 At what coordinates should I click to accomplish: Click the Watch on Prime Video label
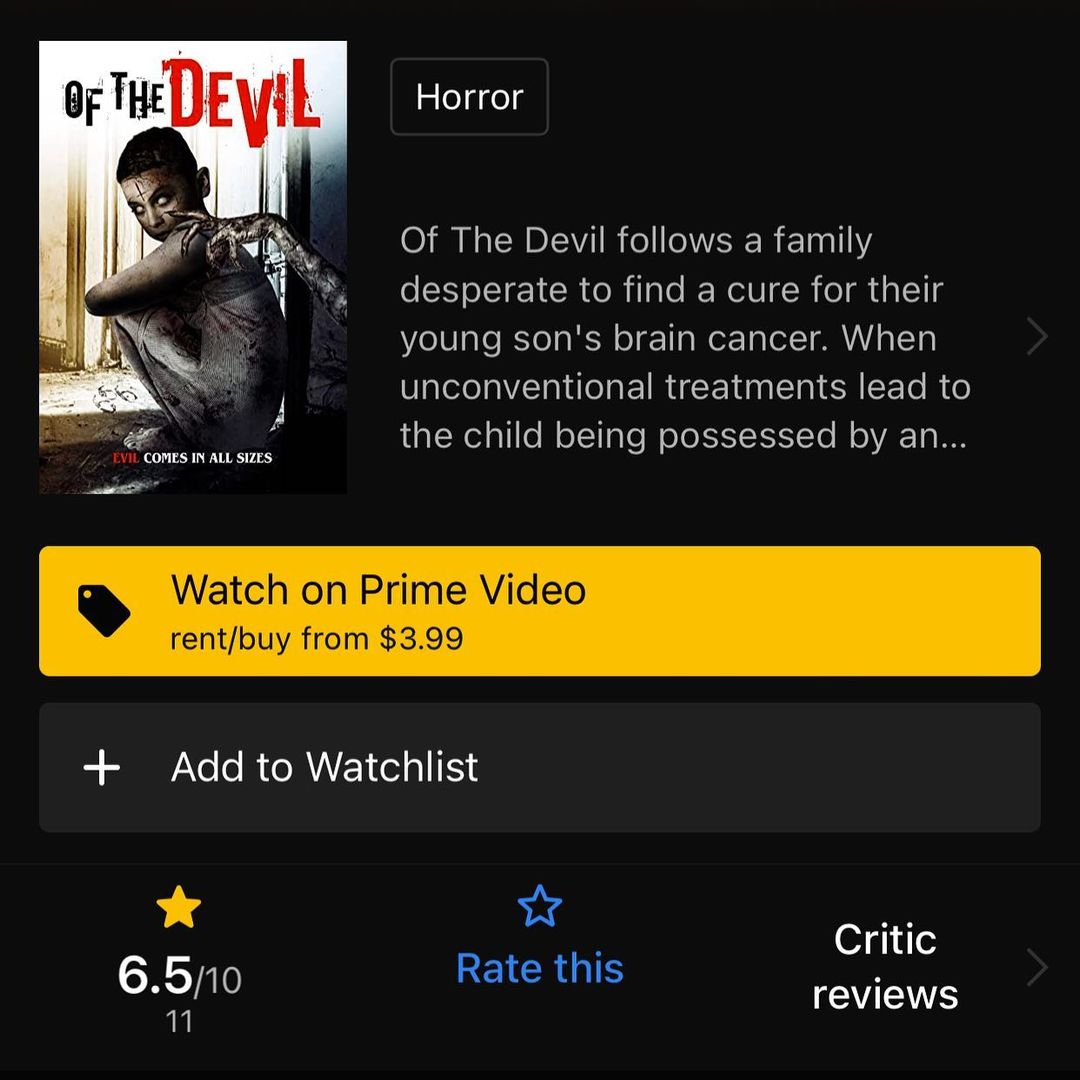378,590
